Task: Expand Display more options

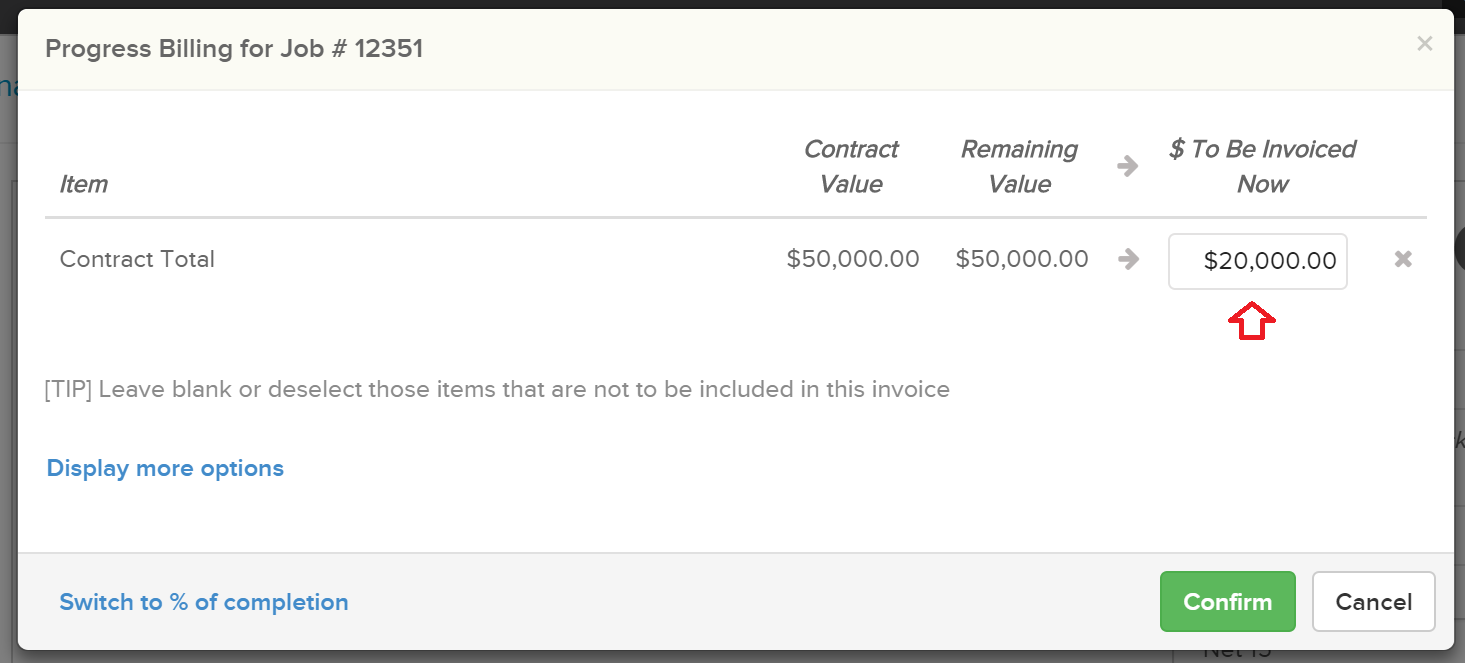Action: click(165, 468)
